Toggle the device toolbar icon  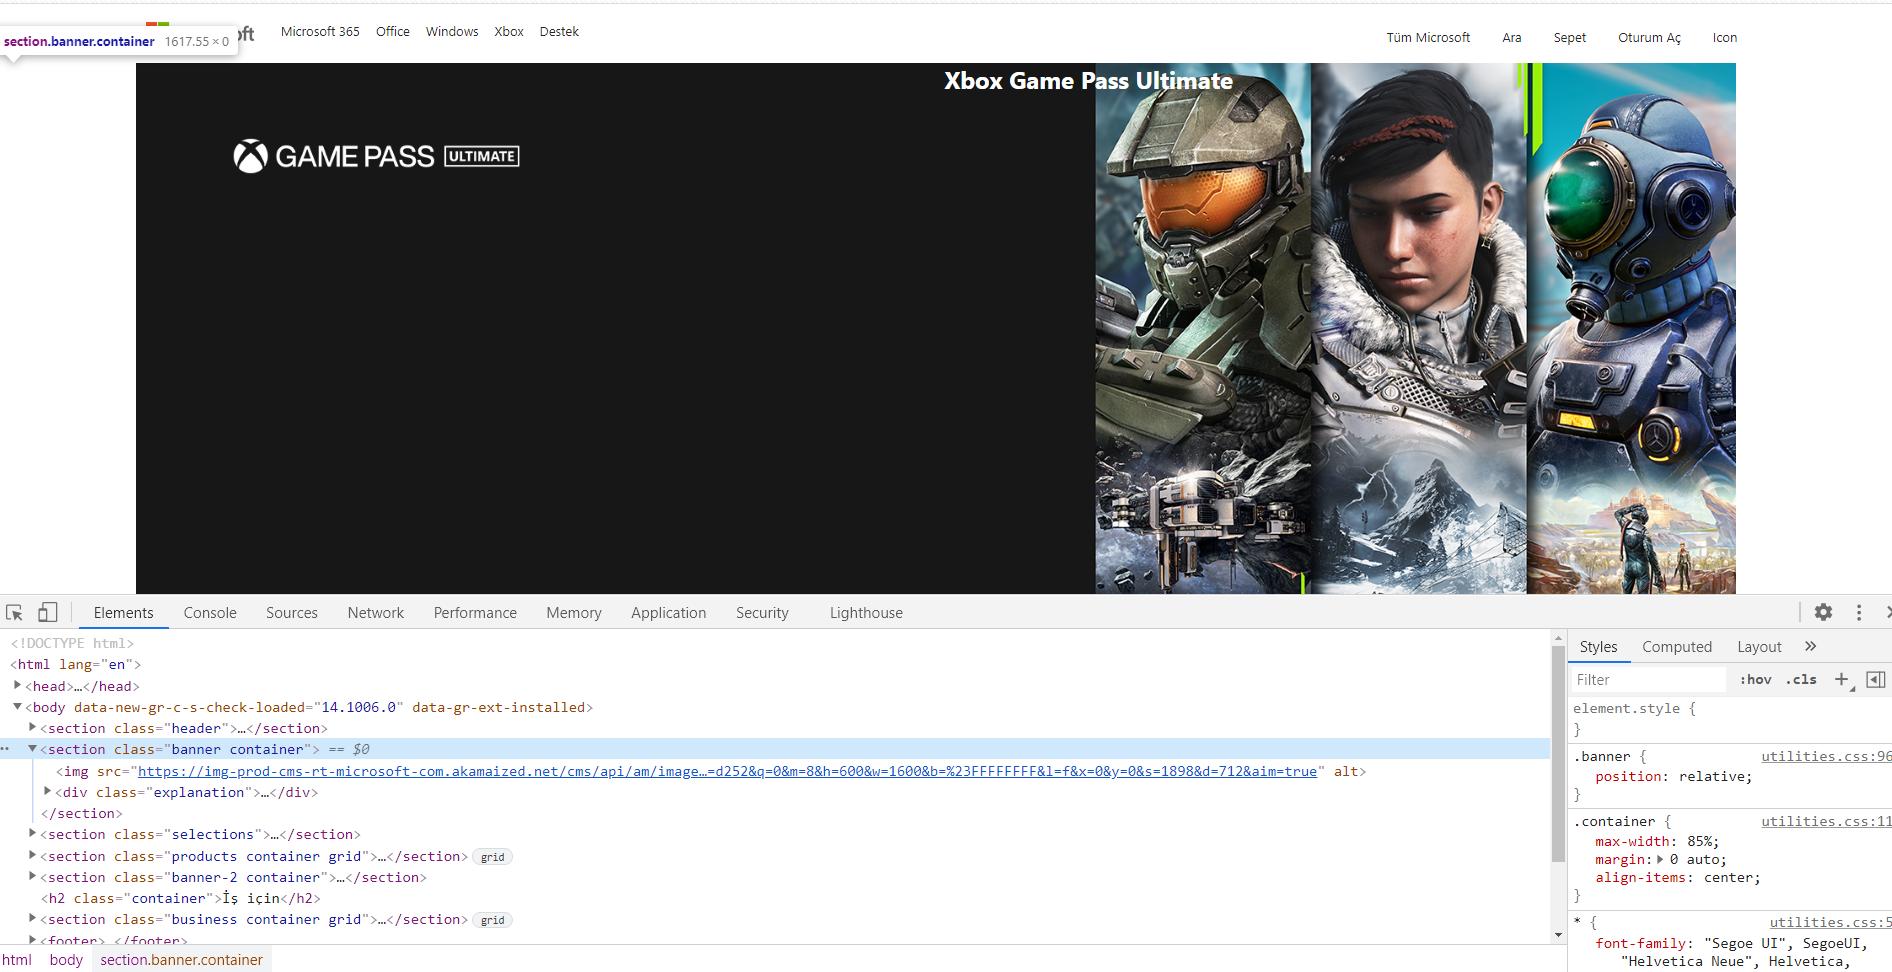click(x=47, y=613)
